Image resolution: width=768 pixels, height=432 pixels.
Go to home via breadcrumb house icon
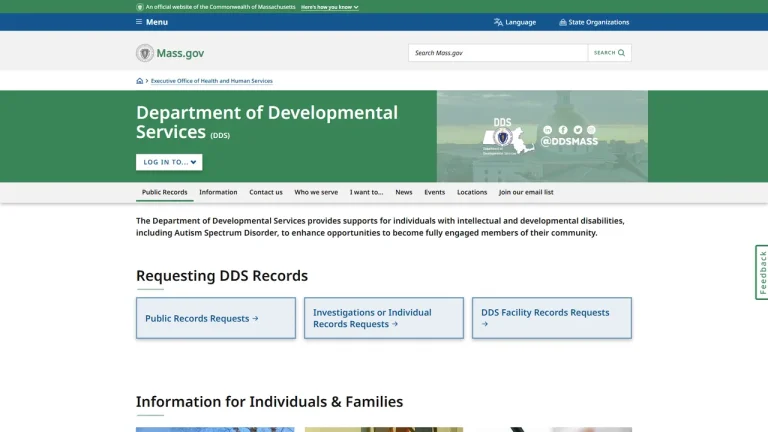coord(140,81)
